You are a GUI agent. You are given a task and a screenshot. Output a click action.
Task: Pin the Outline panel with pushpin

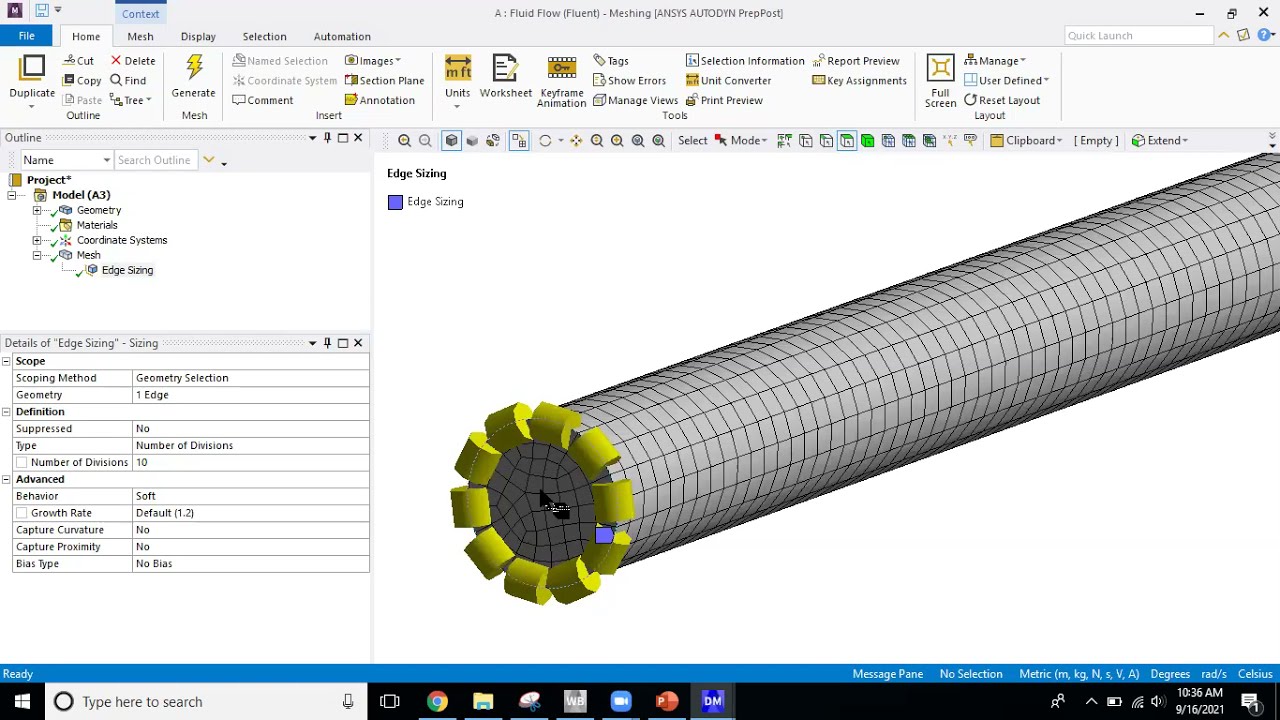click(x=327, y=138)
